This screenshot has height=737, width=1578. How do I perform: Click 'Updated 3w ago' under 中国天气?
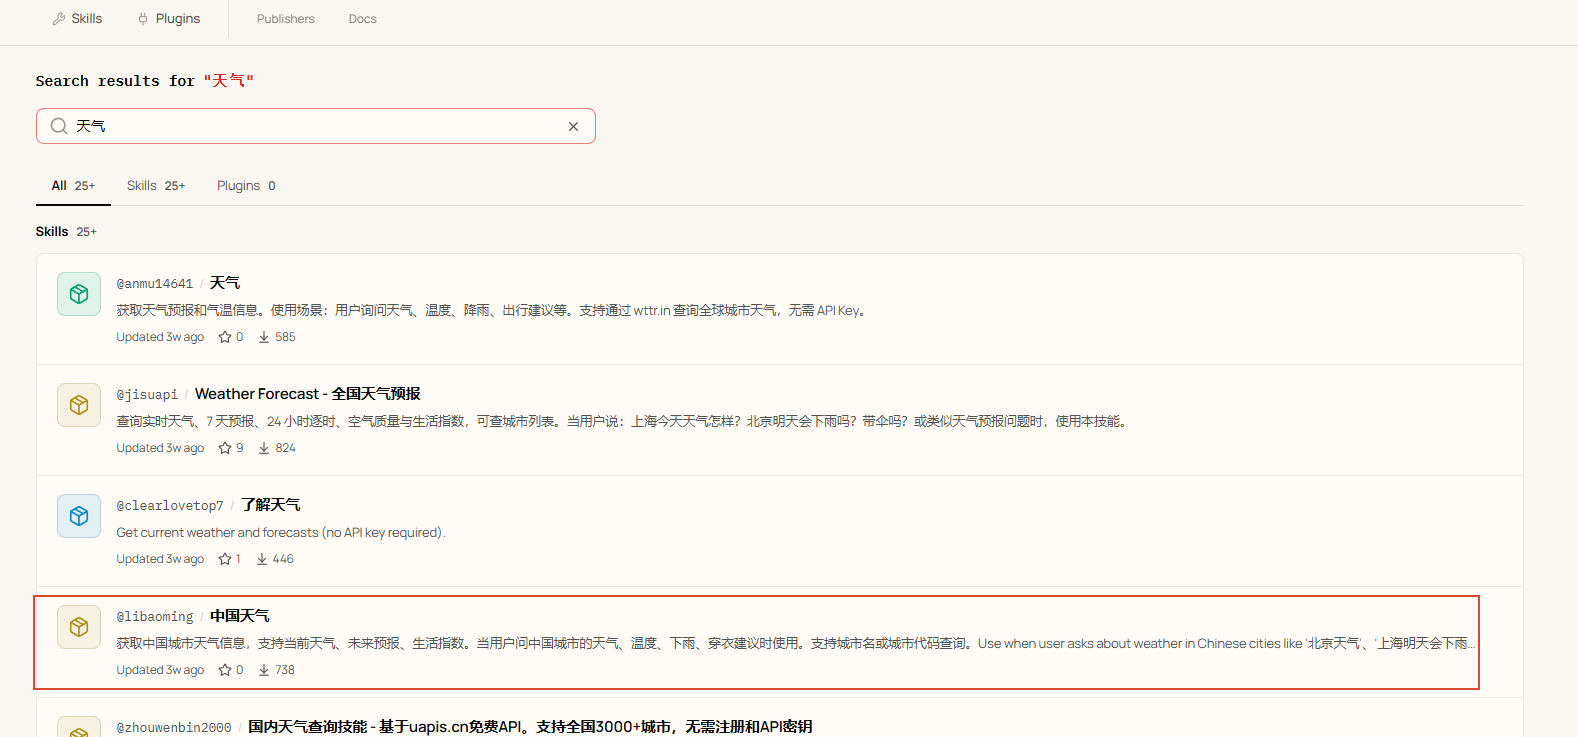[160, 670]
